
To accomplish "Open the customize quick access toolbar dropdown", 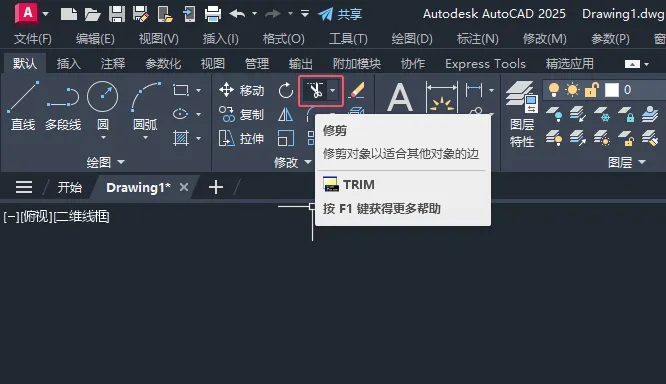I will [305, 14].
